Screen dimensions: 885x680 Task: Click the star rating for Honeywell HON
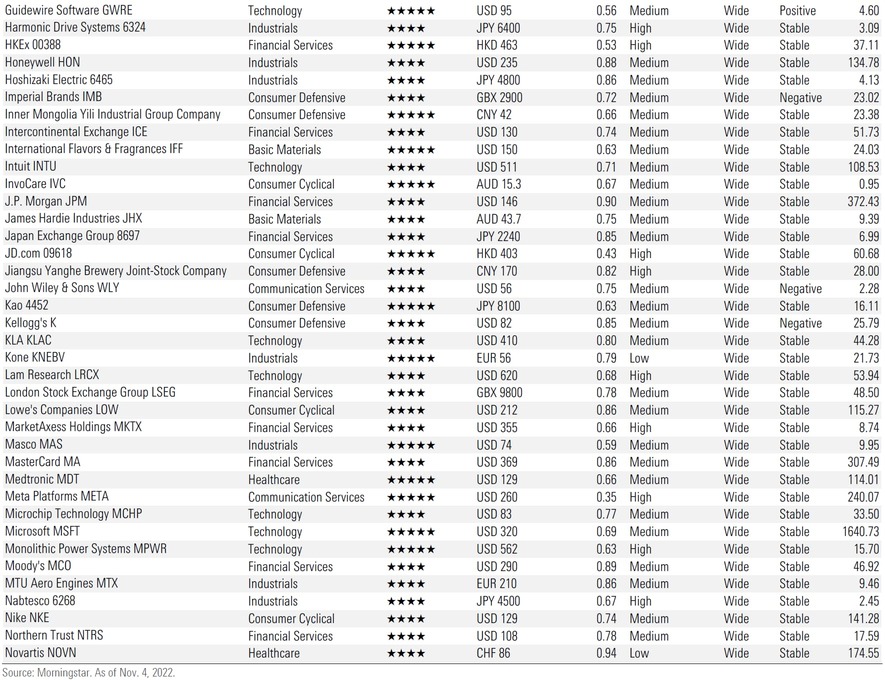pos(406,62)
